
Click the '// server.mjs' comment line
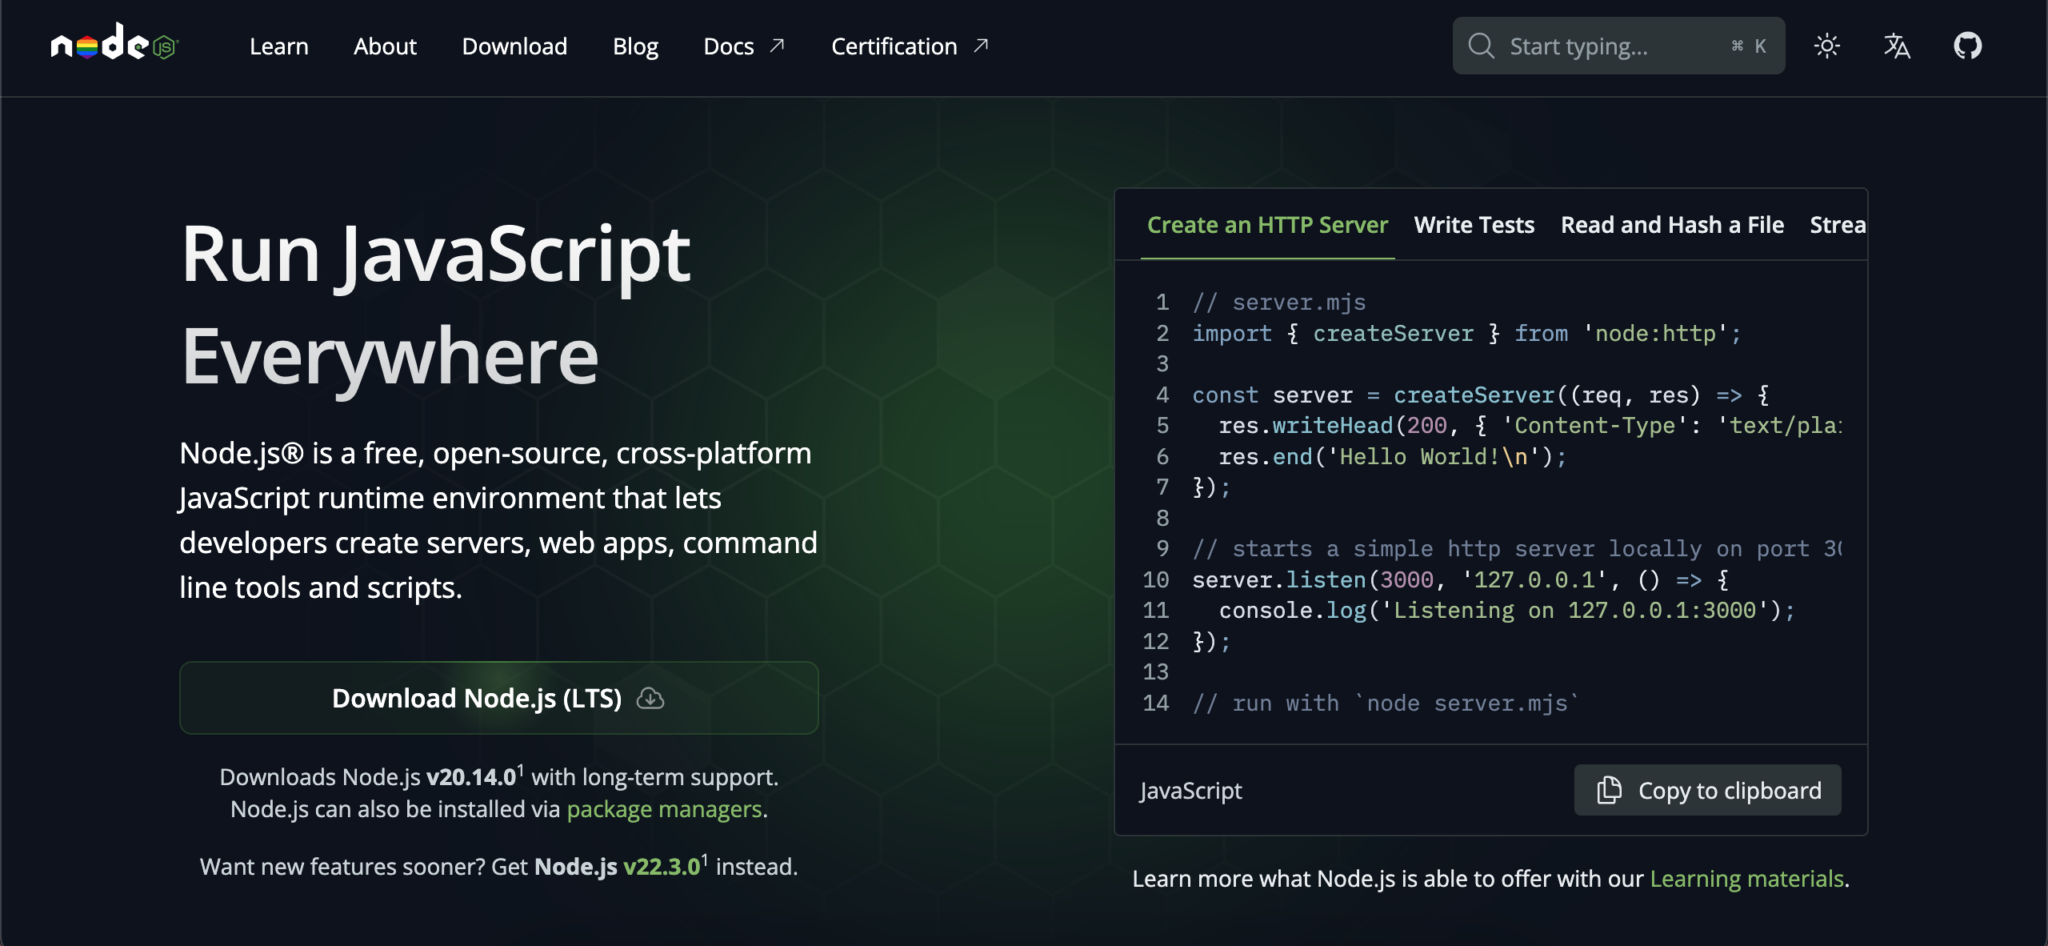[1278, 302]
